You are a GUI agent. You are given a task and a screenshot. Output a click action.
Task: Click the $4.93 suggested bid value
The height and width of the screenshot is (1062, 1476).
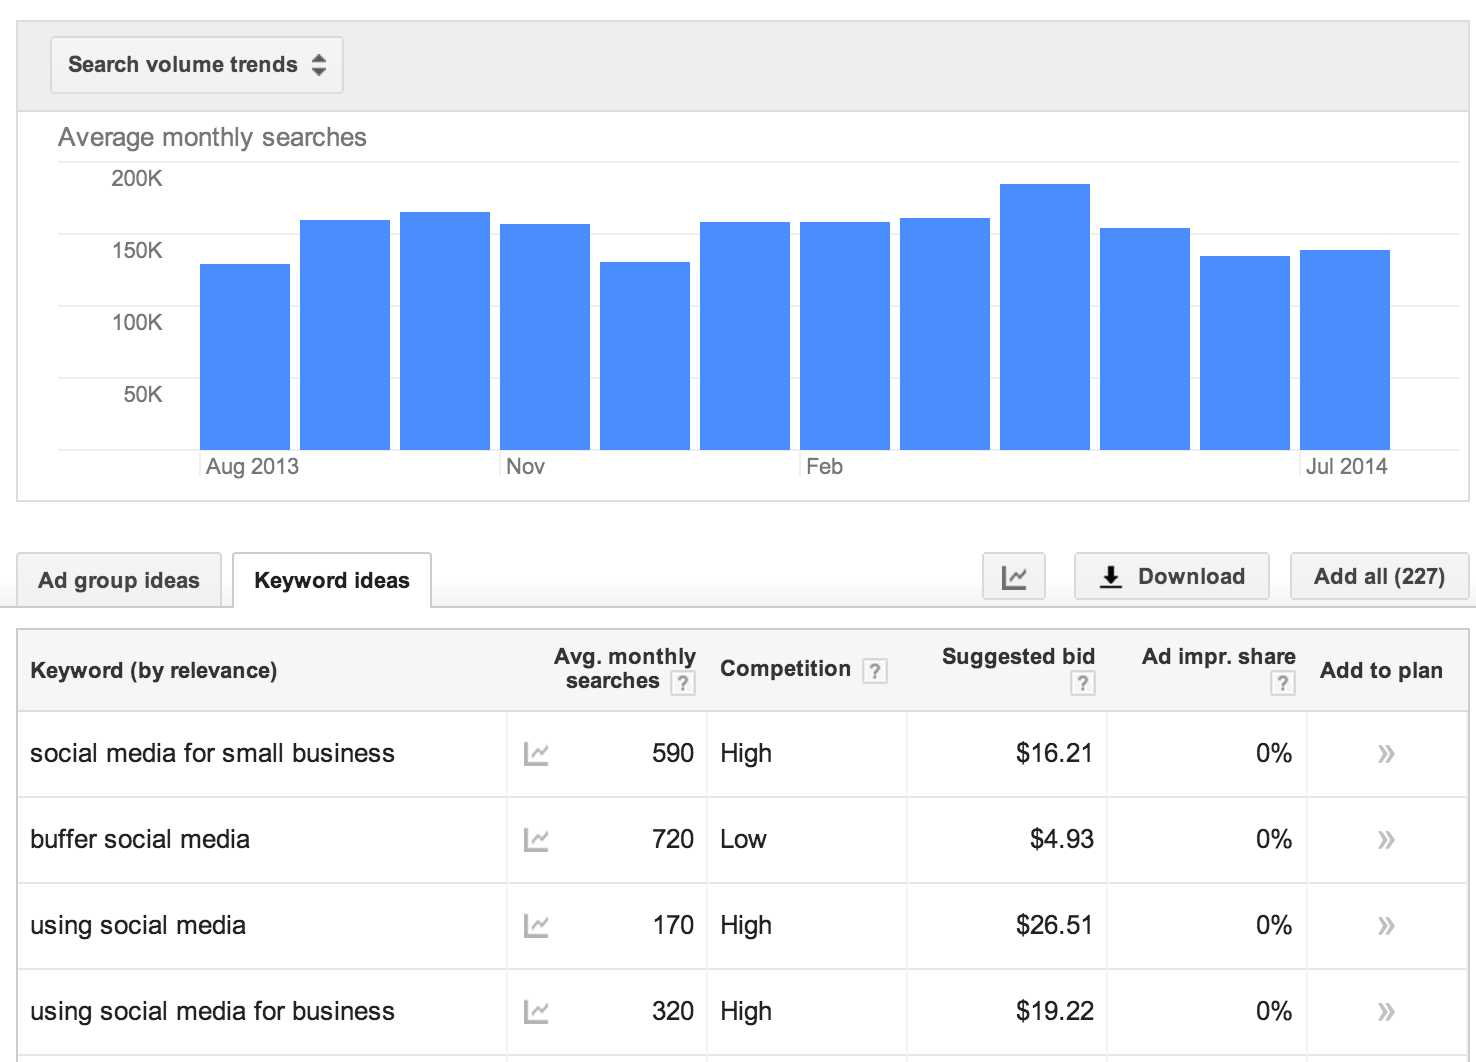click(1061, 839)
